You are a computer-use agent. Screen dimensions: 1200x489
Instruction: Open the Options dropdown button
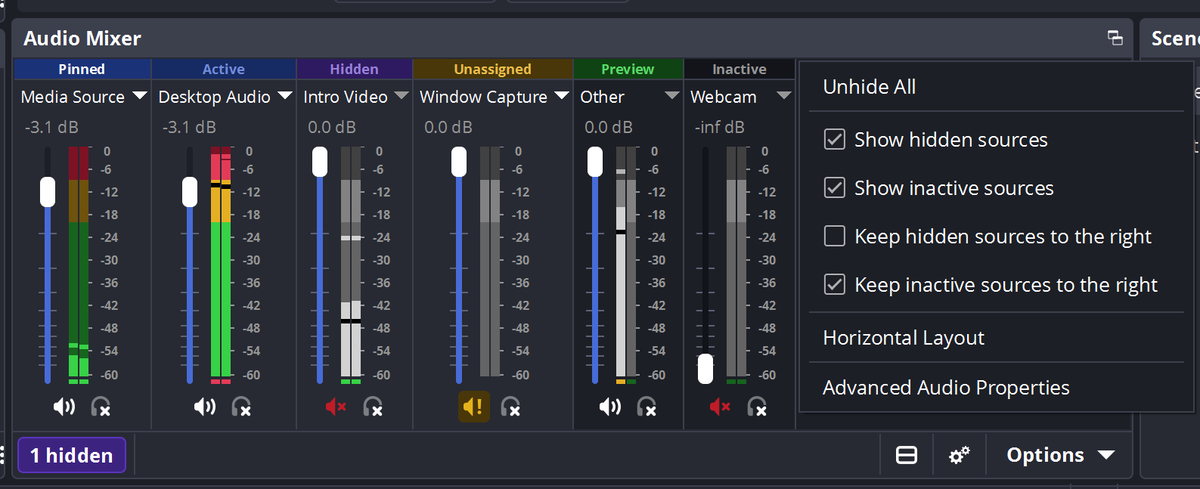[1059, 455]
